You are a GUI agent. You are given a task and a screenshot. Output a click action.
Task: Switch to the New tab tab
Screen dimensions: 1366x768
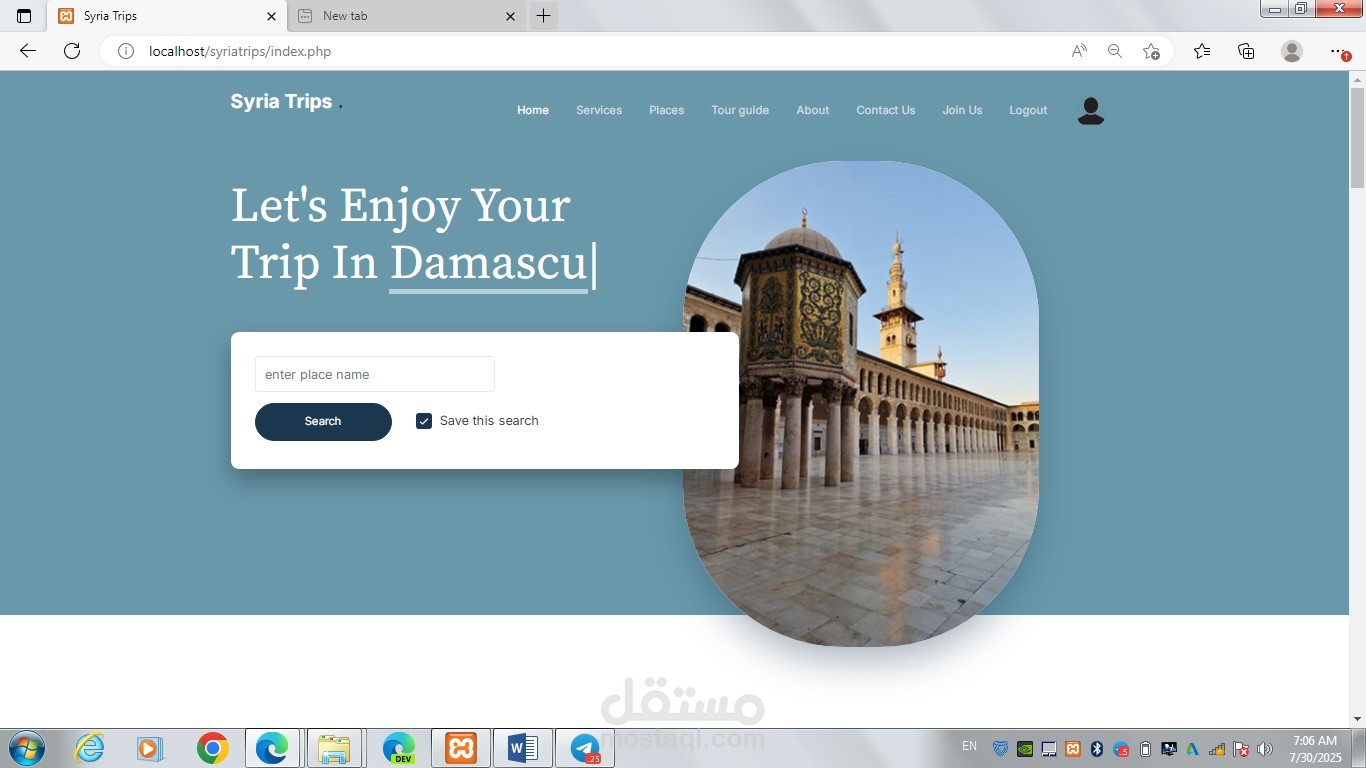click(x=405, y=16)
